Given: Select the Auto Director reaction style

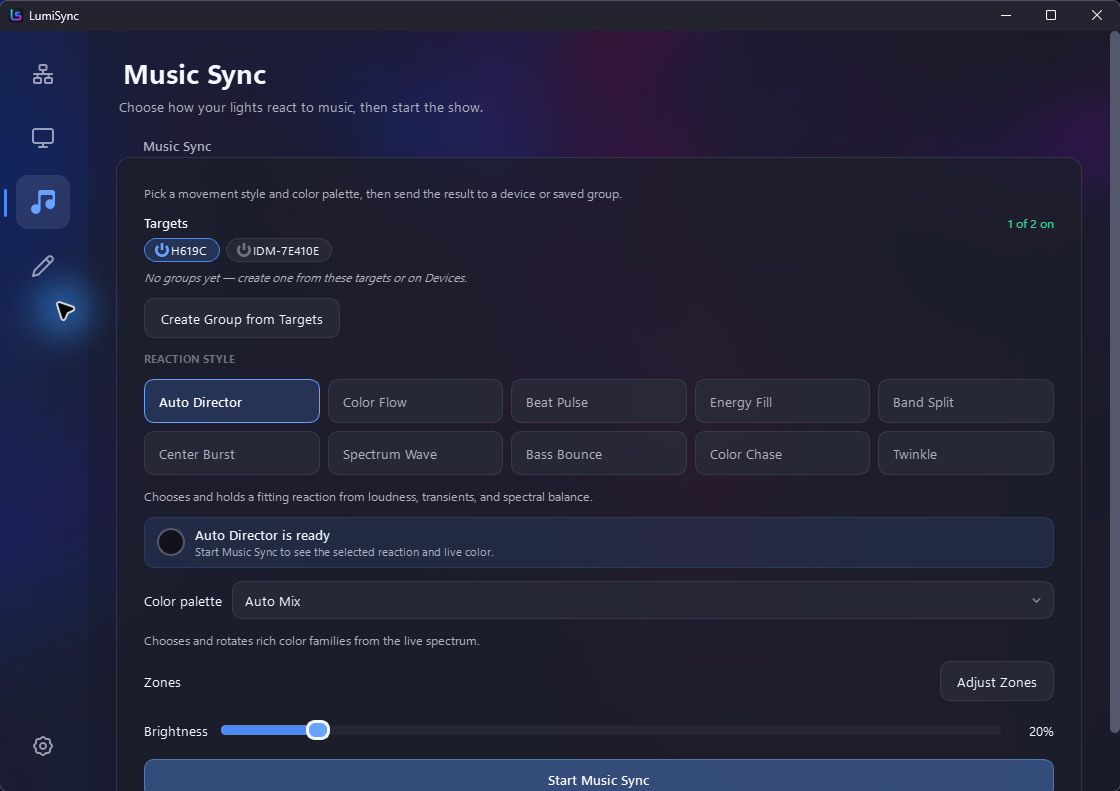Looking at the screenshot, I should click(x=231, y=402).
